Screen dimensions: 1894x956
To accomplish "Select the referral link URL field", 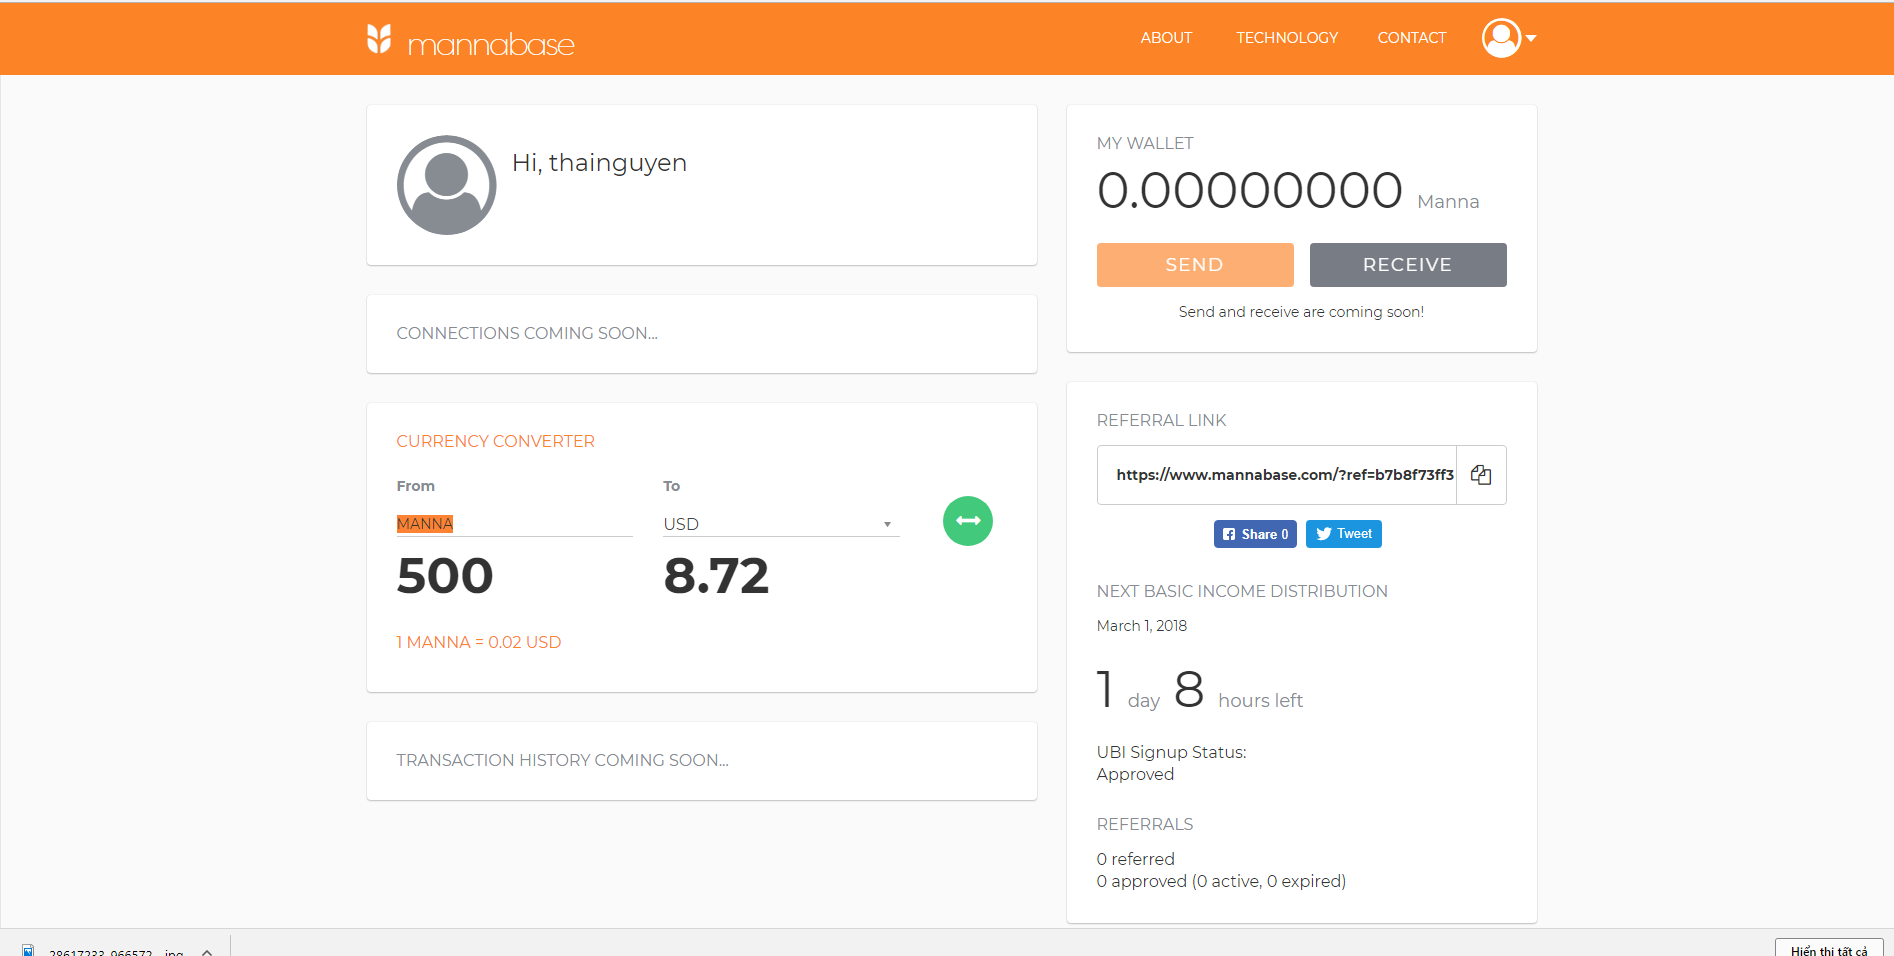I will (1277, 475).
